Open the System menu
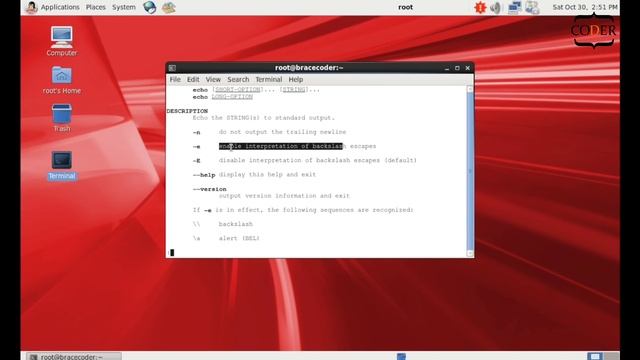Image resolution: width=640 pixels, height=360 pixels. [124, 7]
